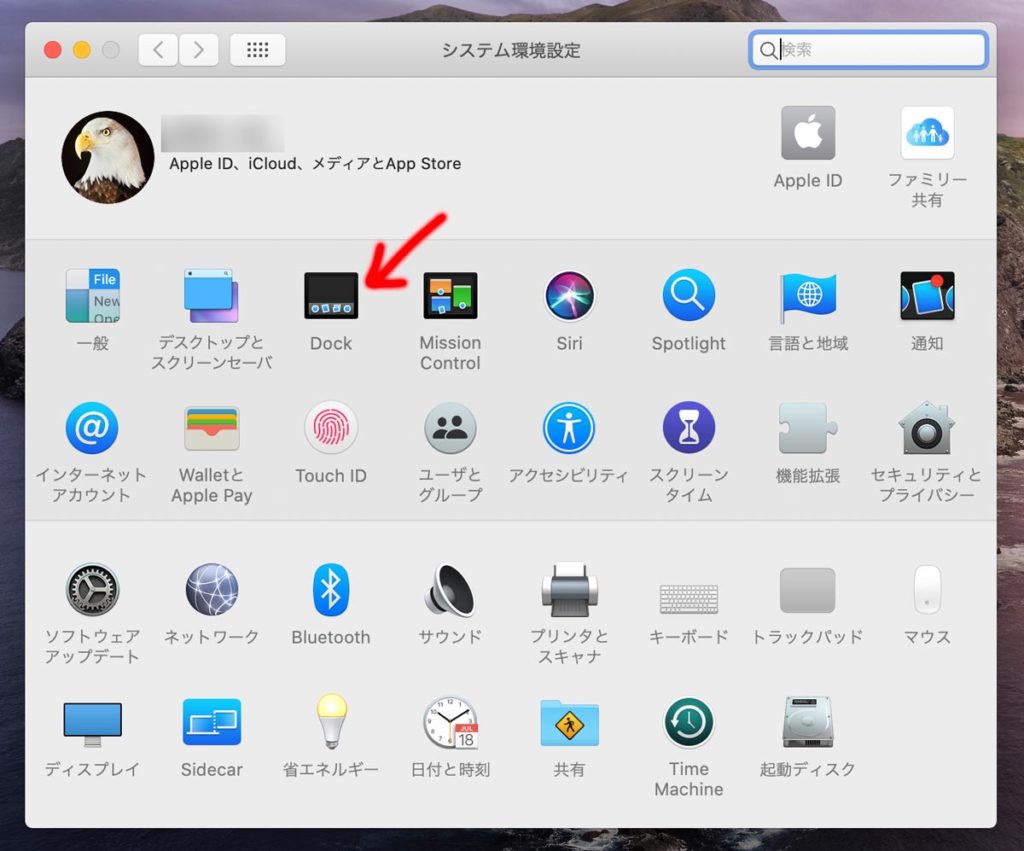
Task: Open ファミリー共有 (Family Sharing) icon
Action: coord(927,133)
